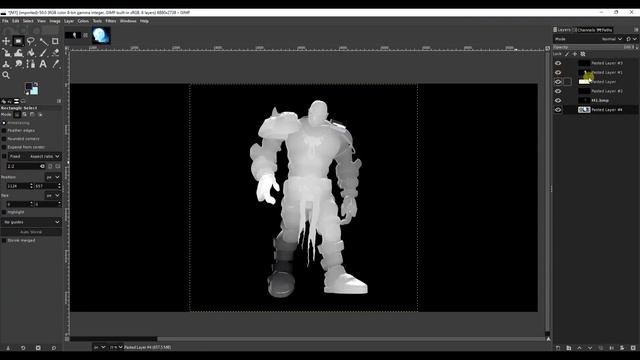640x360 pixels.
Task: Open the status bar unit dropdown
Action: 100,347
